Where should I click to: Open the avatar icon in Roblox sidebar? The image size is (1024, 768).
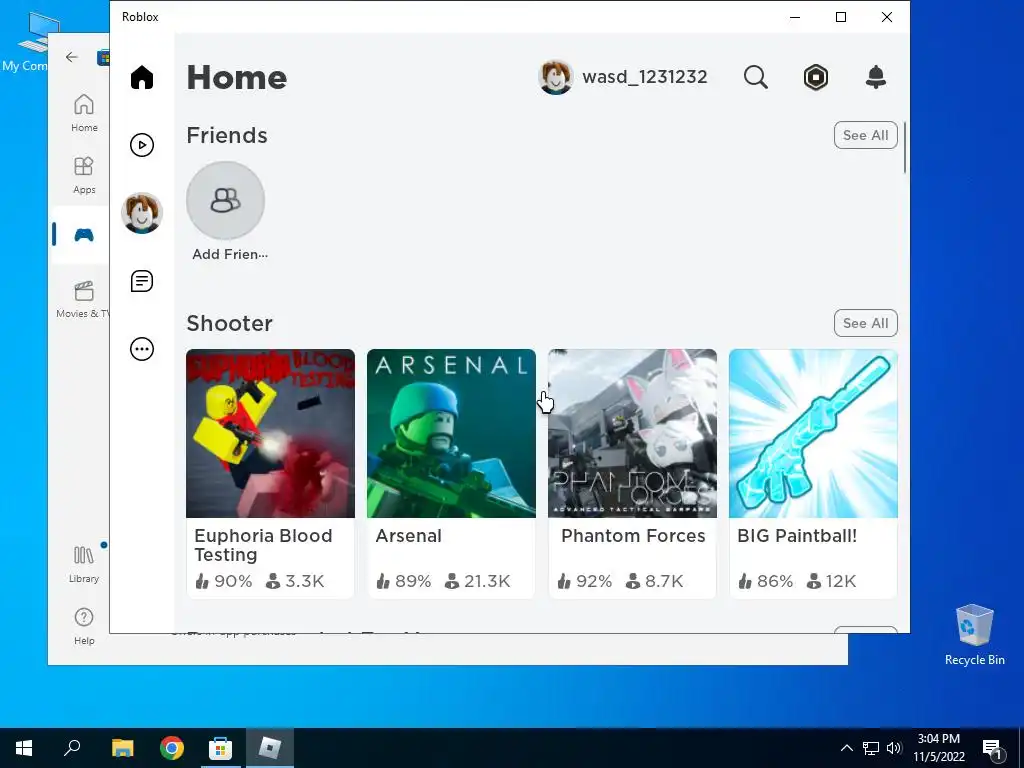click(x=142, y=213)
